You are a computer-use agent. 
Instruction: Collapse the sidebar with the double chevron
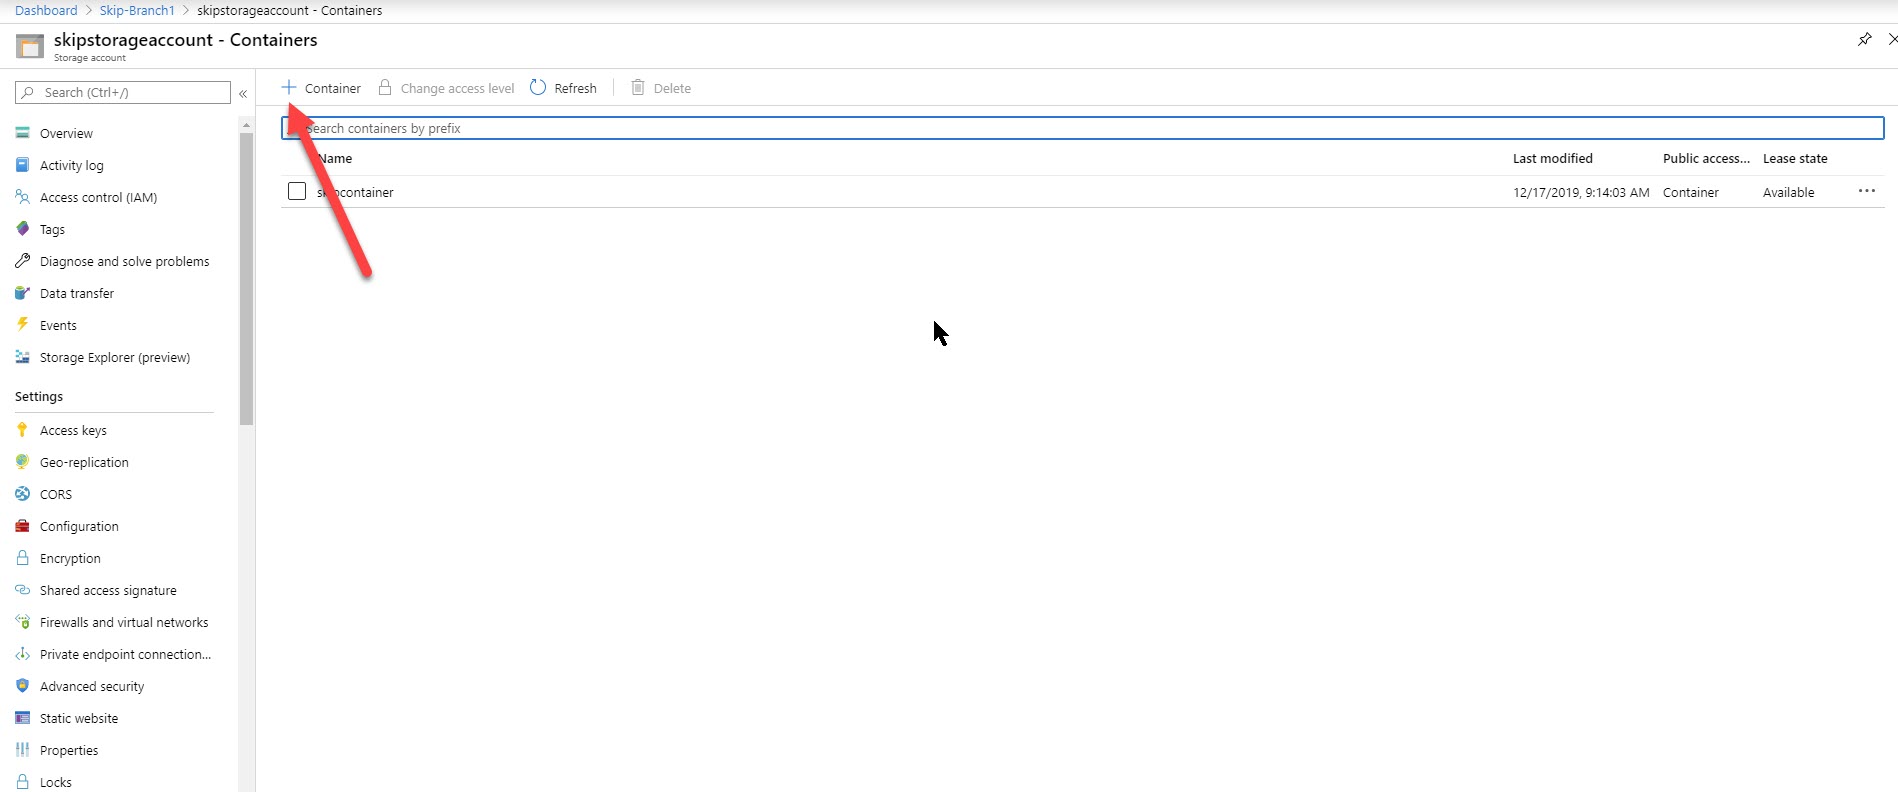pos(243,93)
